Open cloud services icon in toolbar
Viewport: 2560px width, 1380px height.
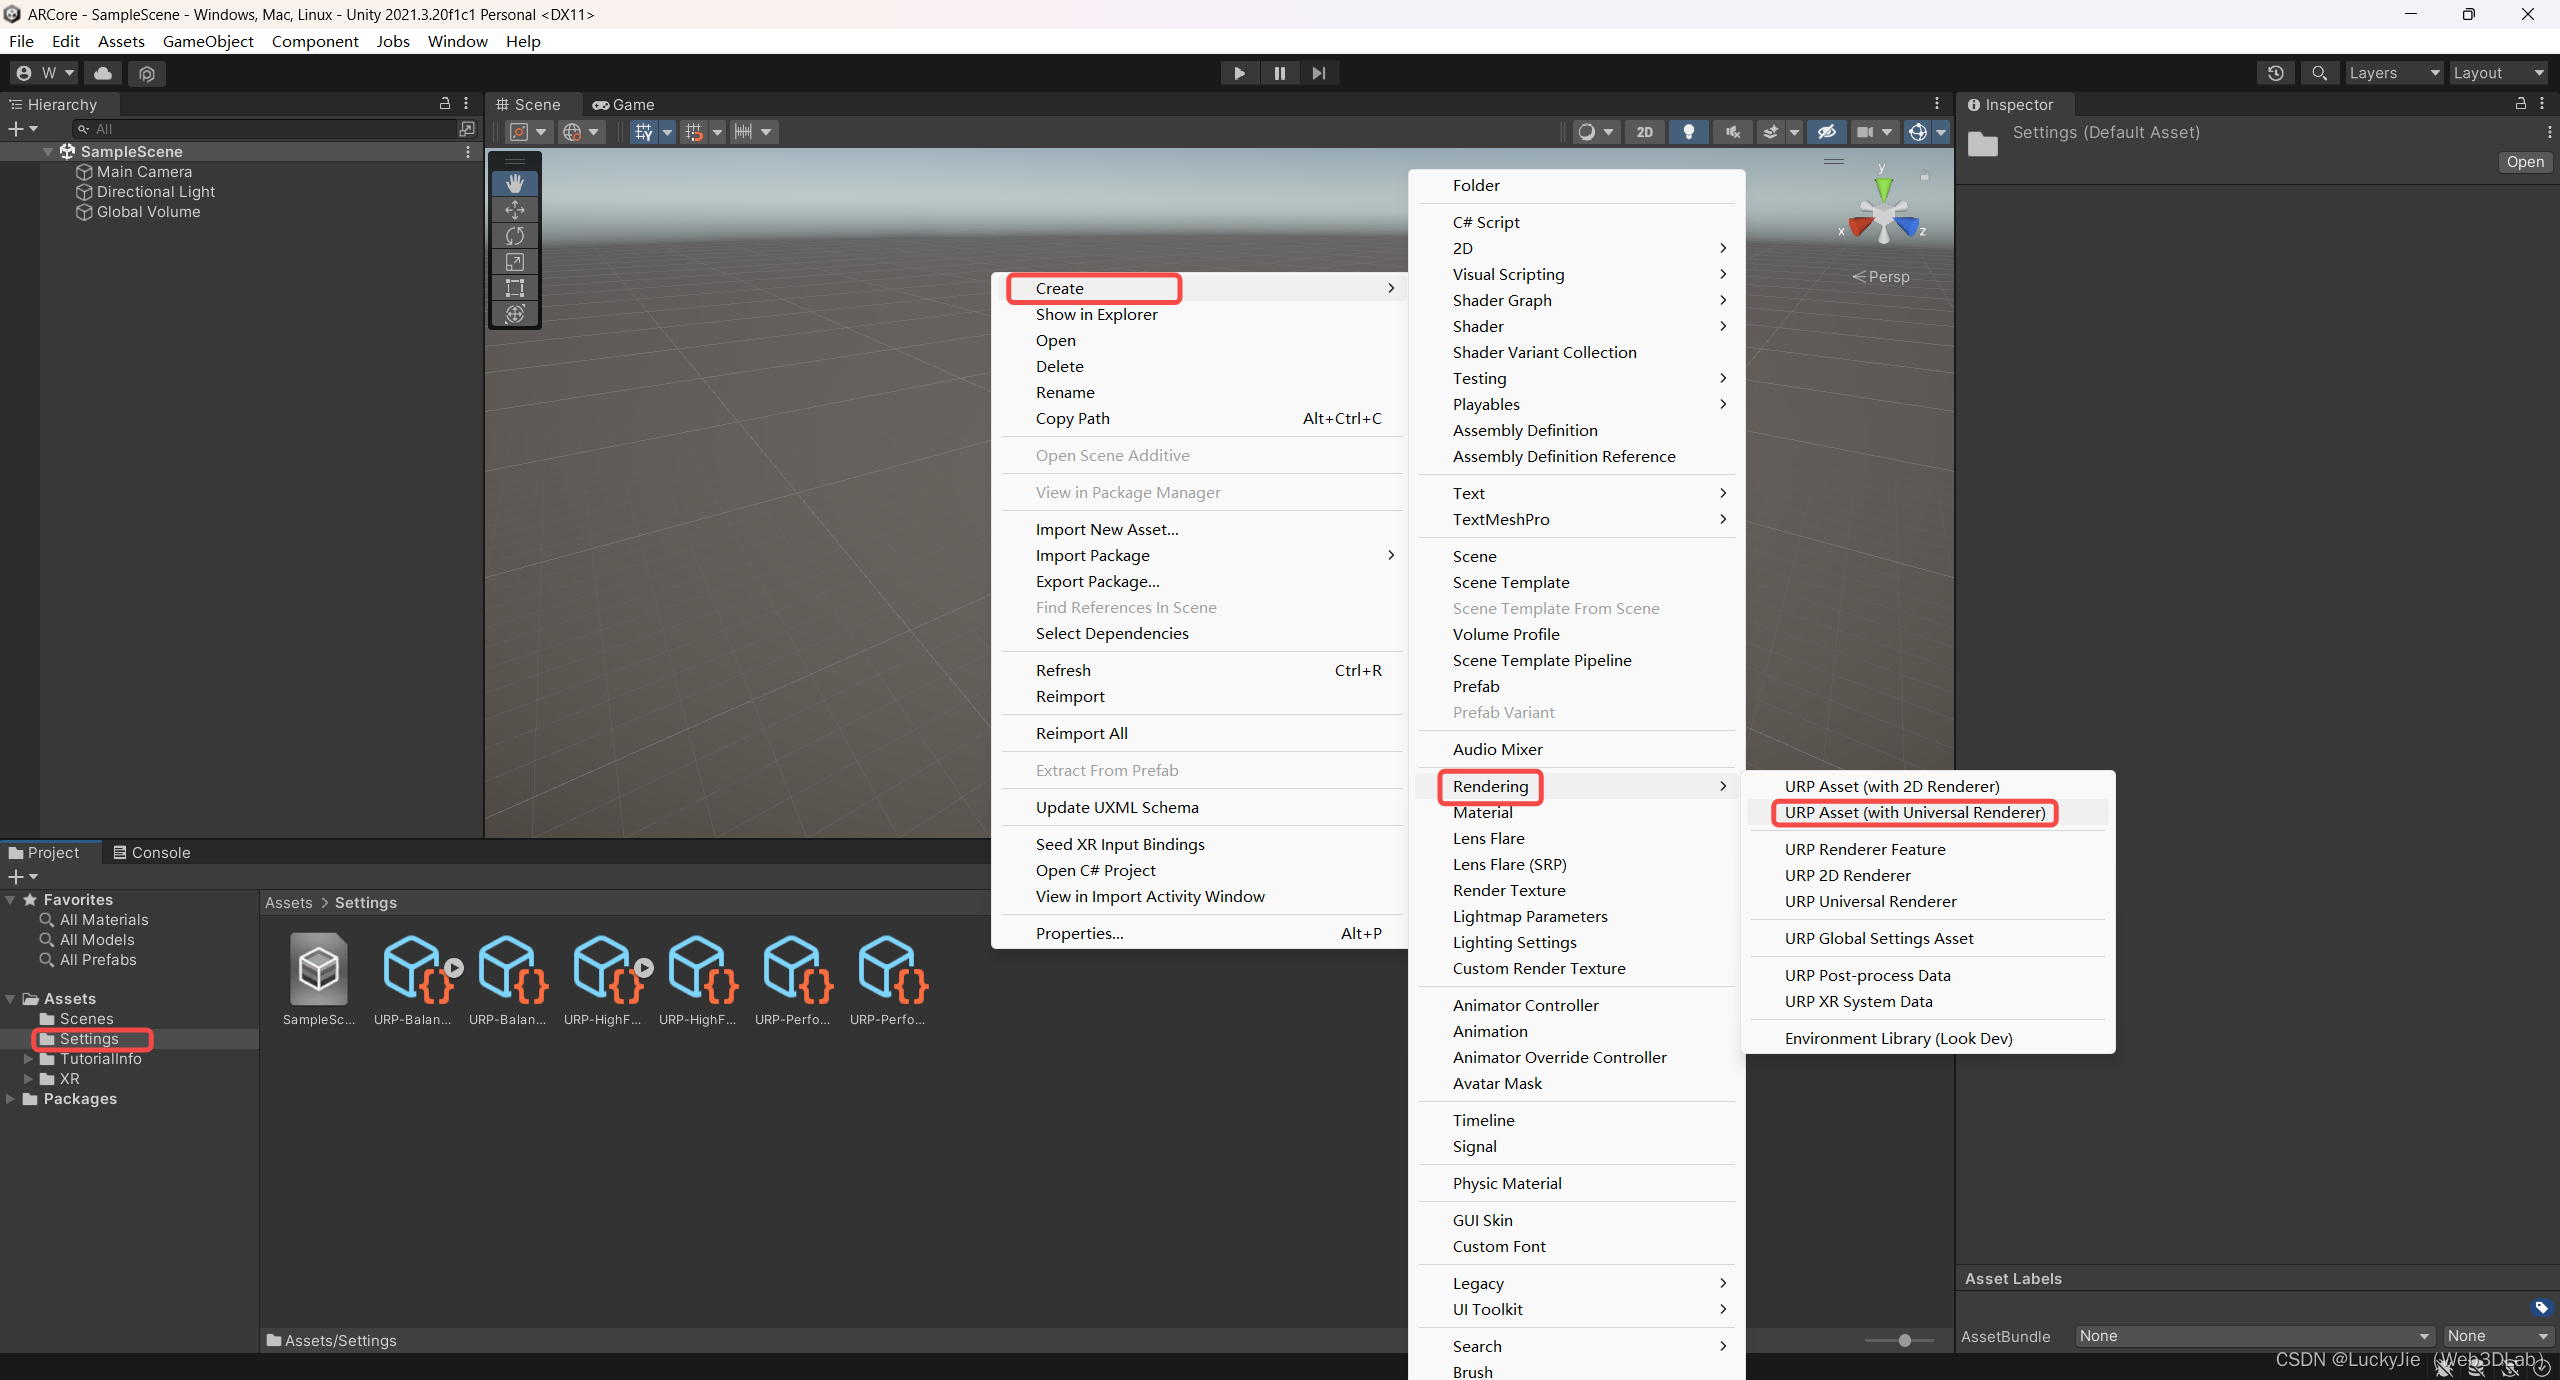tap(103, 73)
